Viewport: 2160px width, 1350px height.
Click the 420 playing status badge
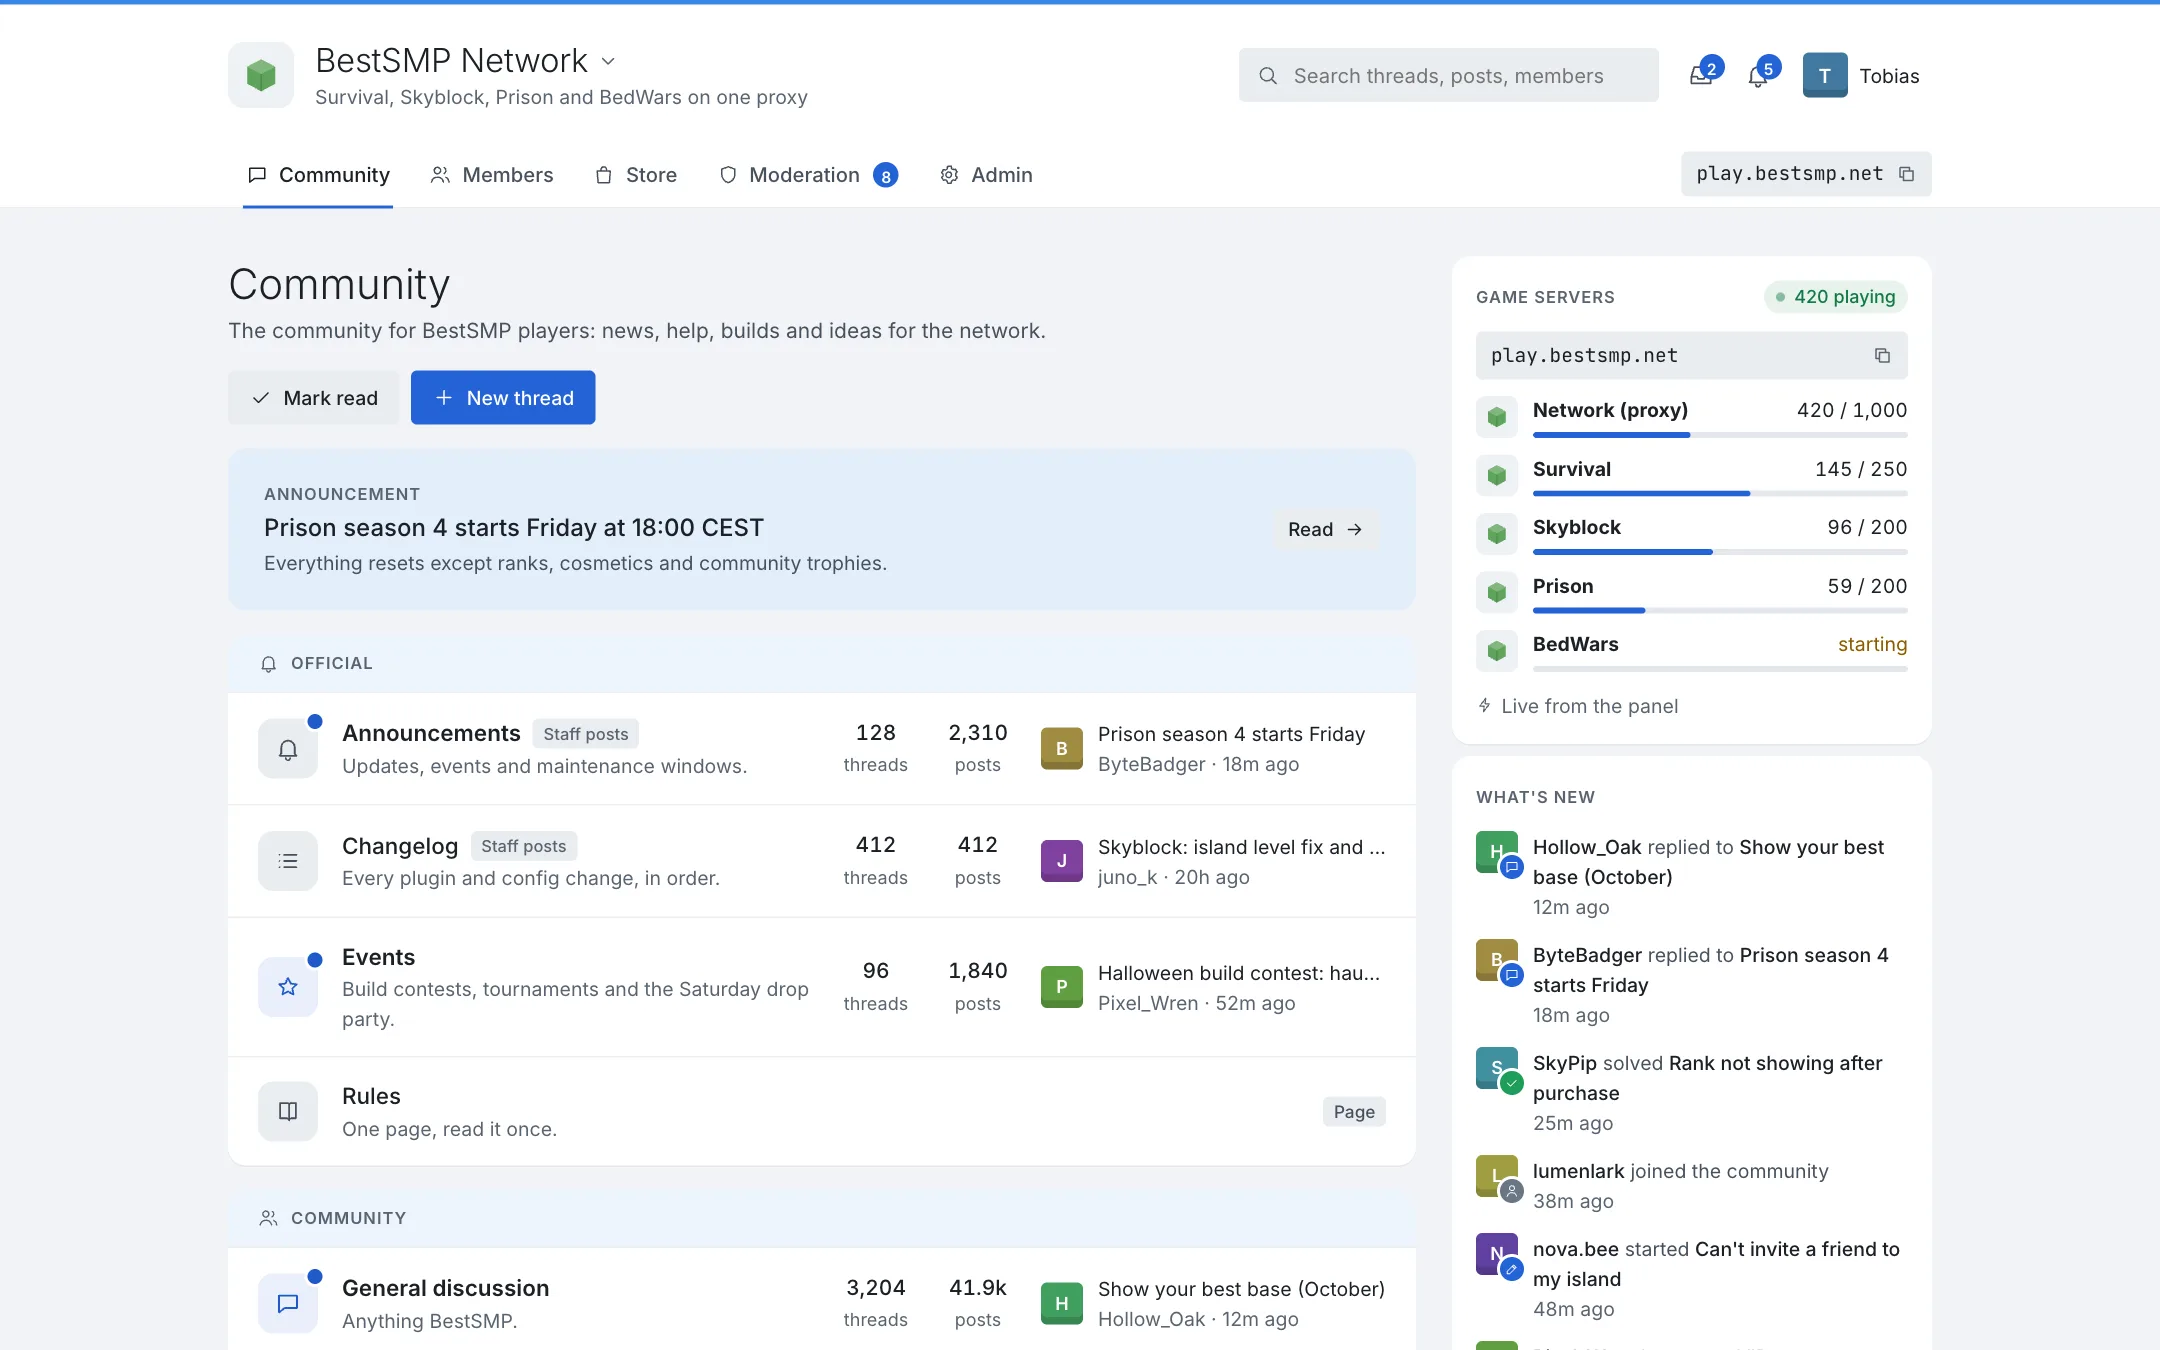click(1836, 297)
